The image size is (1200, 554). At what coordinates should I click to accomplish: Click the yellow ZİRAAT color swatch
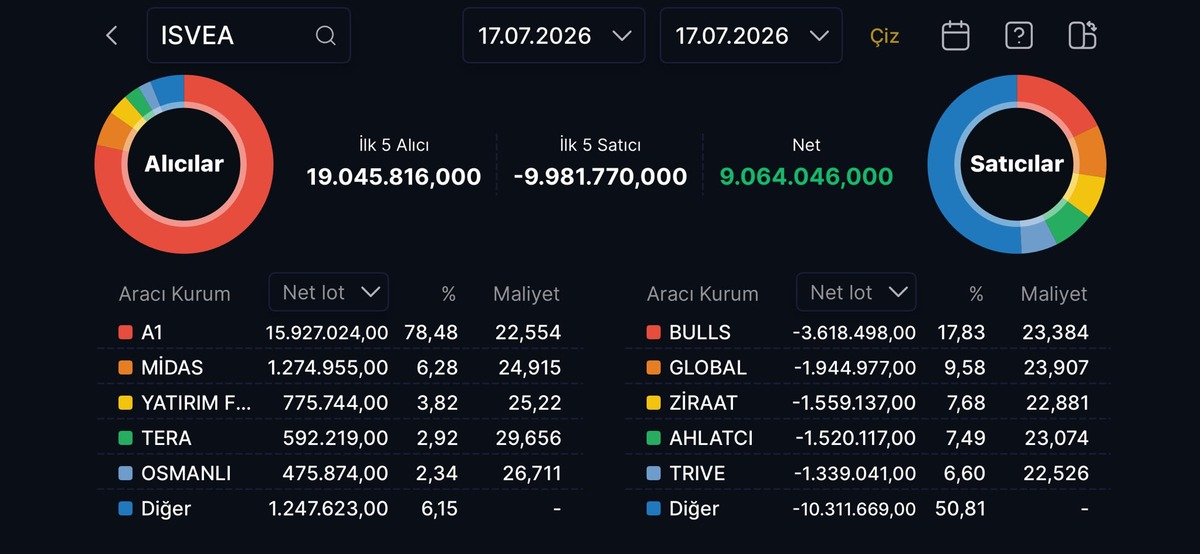653,403
